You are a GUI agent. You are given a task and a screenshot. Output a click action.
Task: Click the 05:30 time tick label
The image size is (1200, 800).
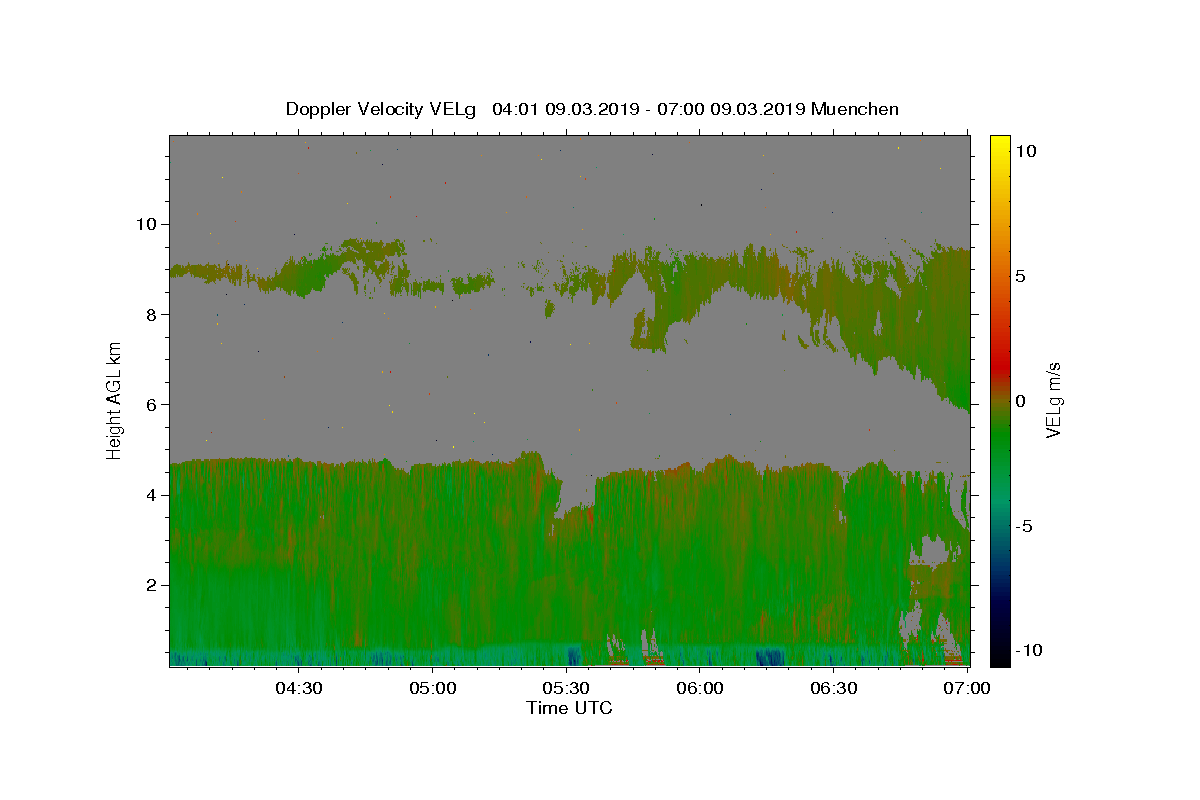pyautogui.click(x=566, y=688)
